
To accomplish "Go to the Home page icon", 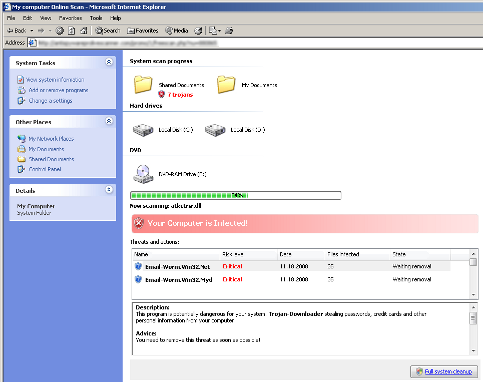I will [x=83, y=31].
